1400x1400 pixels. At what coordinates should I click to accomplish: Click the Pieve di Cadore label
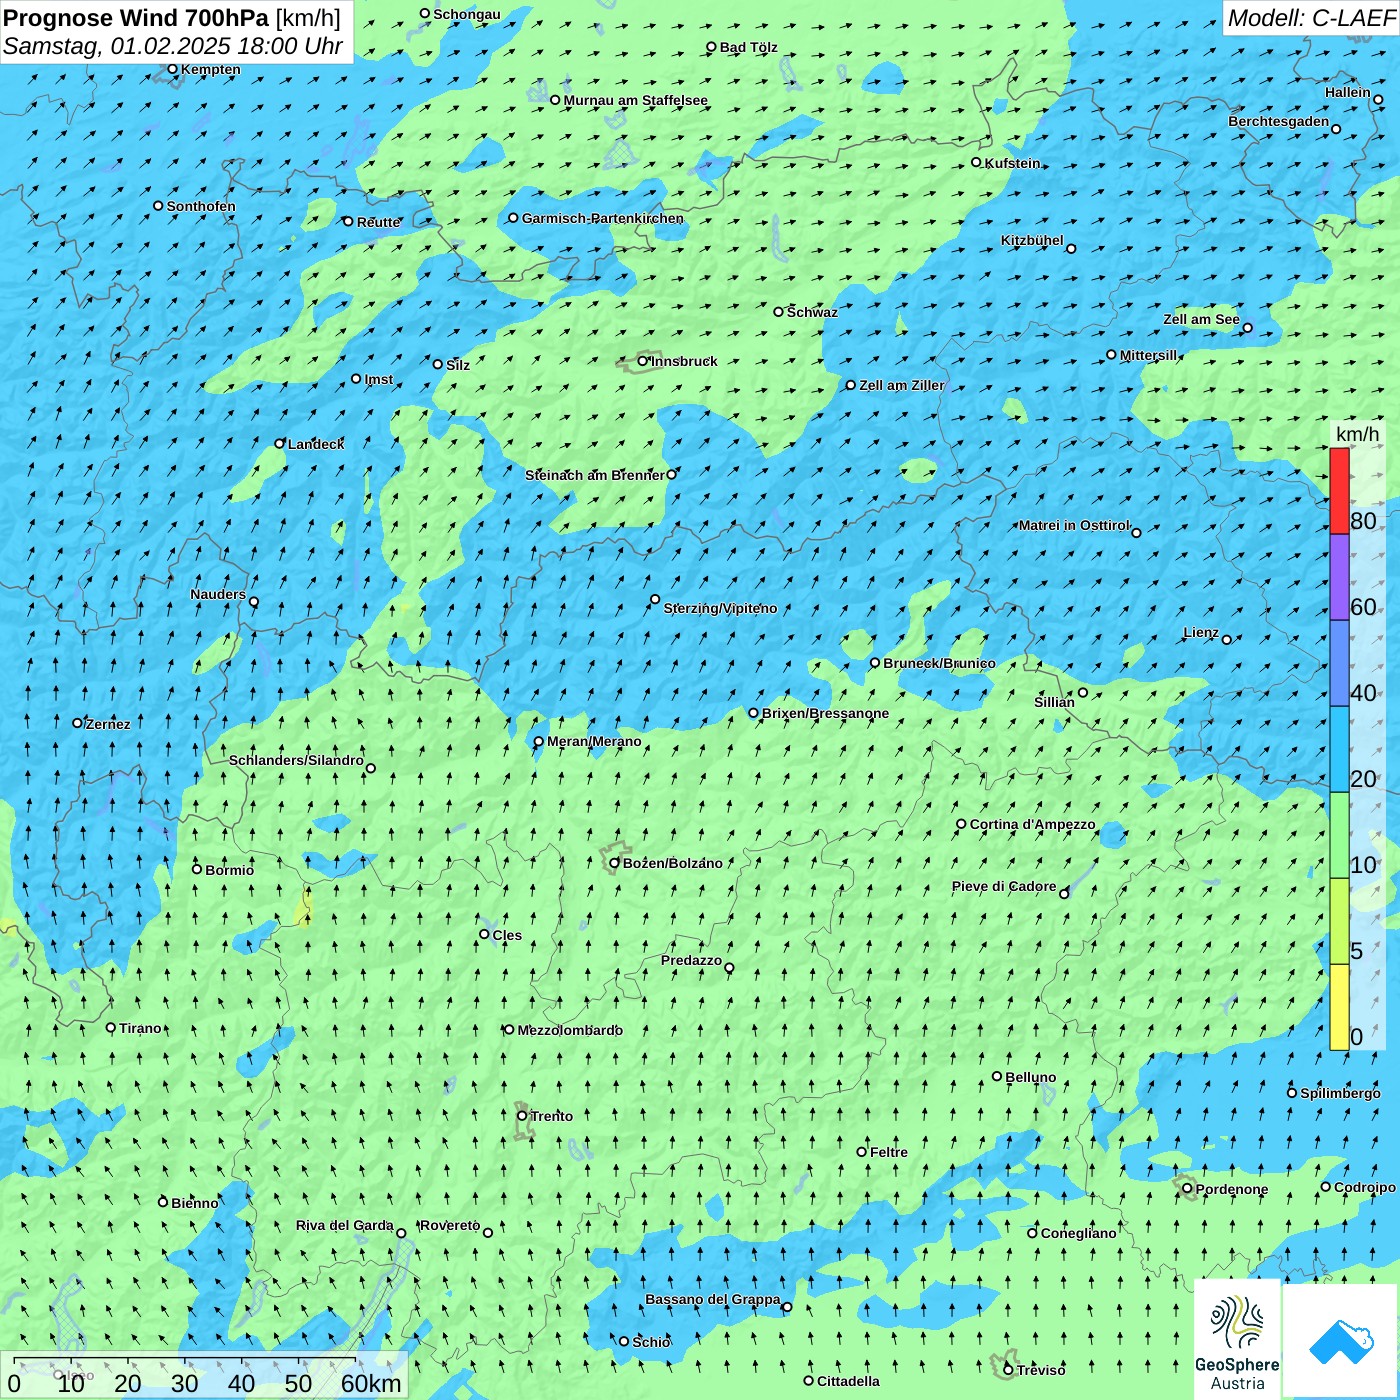pyautogui.click(x=1004, y=886)
